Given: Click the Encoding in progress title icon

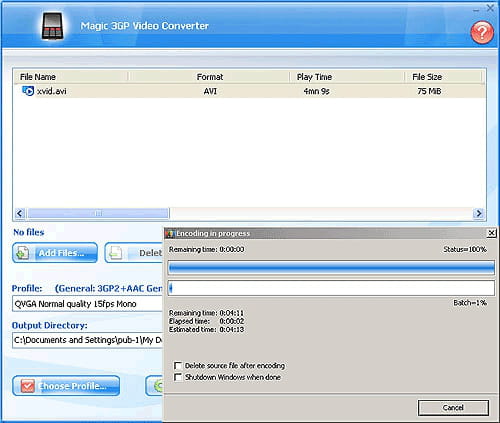Looking at the screenshot, I should point(170,234).
